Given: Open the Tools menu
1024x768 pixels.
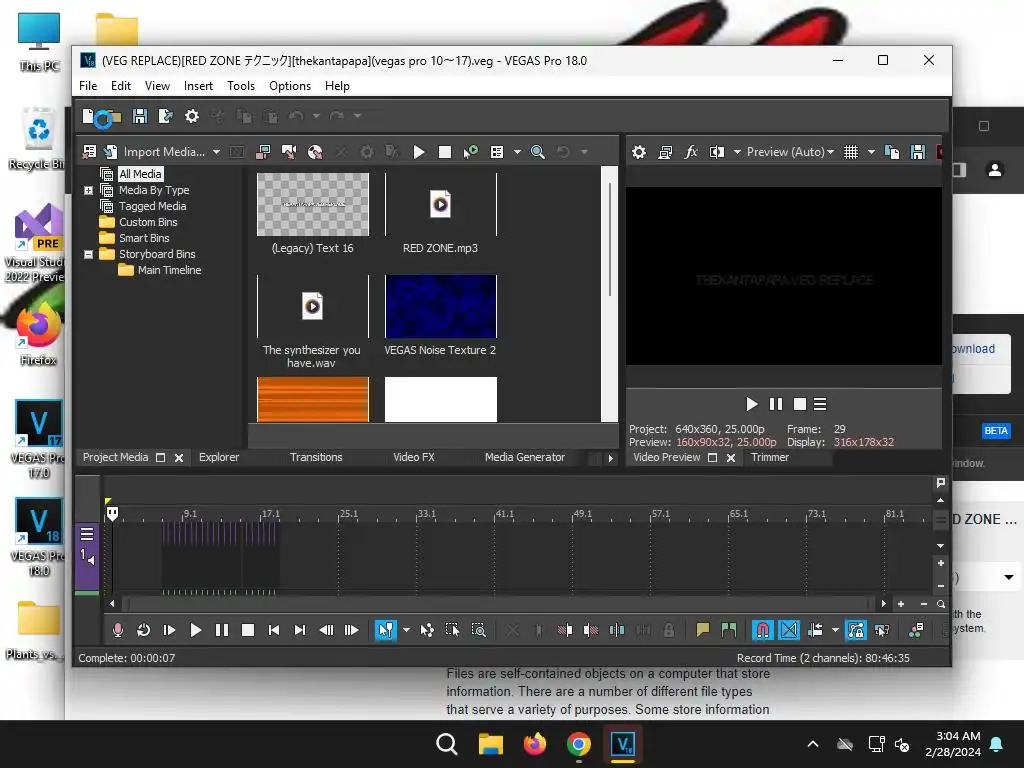Looking at the screenshot, I should (x=241, y=86).
